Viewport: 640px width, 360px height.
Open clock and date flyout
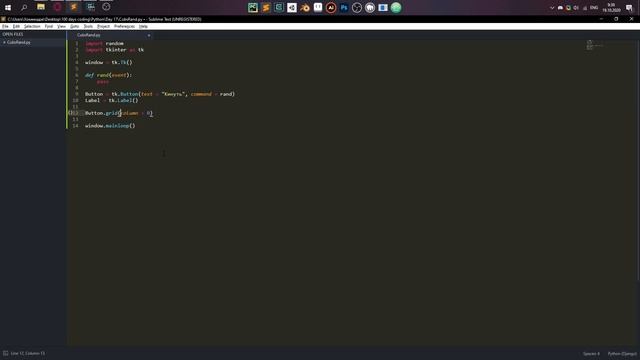(x=611, y=7)
